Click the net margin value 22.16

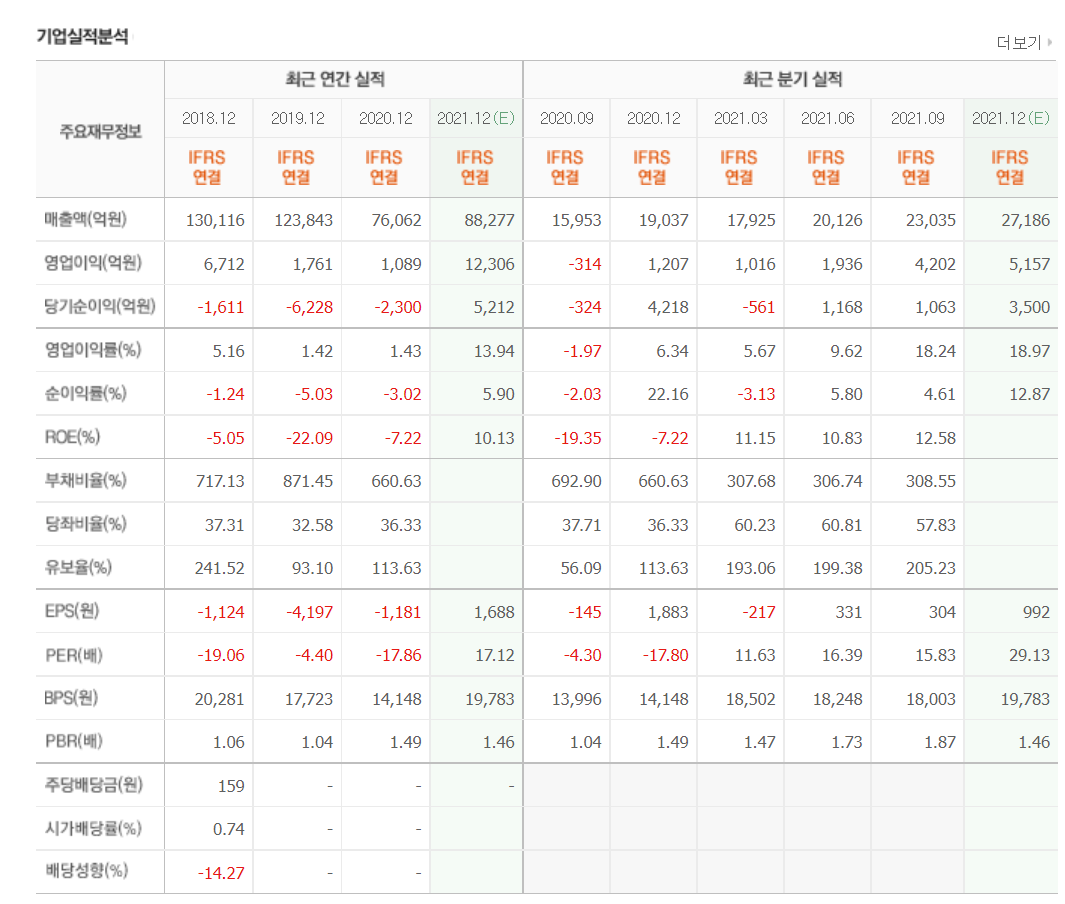pos(668,395)
